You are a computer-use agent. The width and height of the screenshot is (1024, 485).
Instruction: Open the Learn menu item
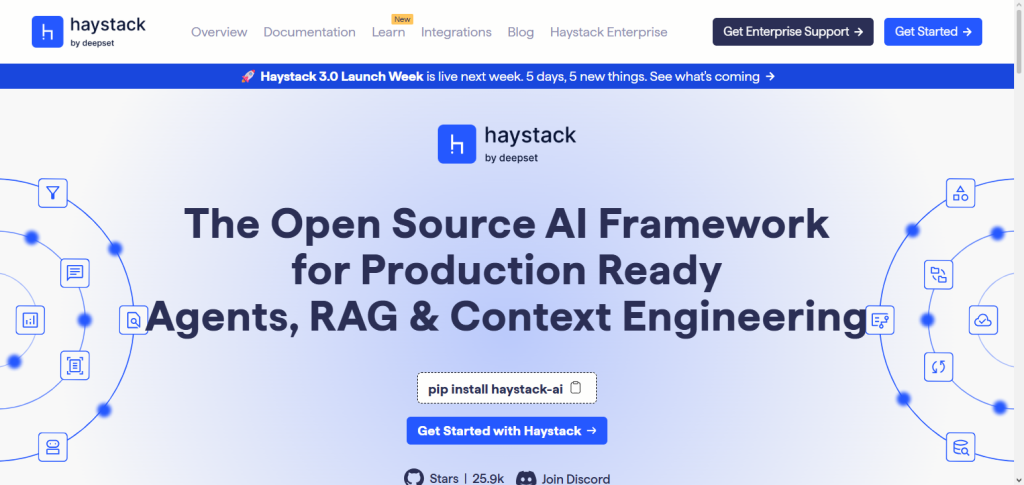click(x=388, y=32)
